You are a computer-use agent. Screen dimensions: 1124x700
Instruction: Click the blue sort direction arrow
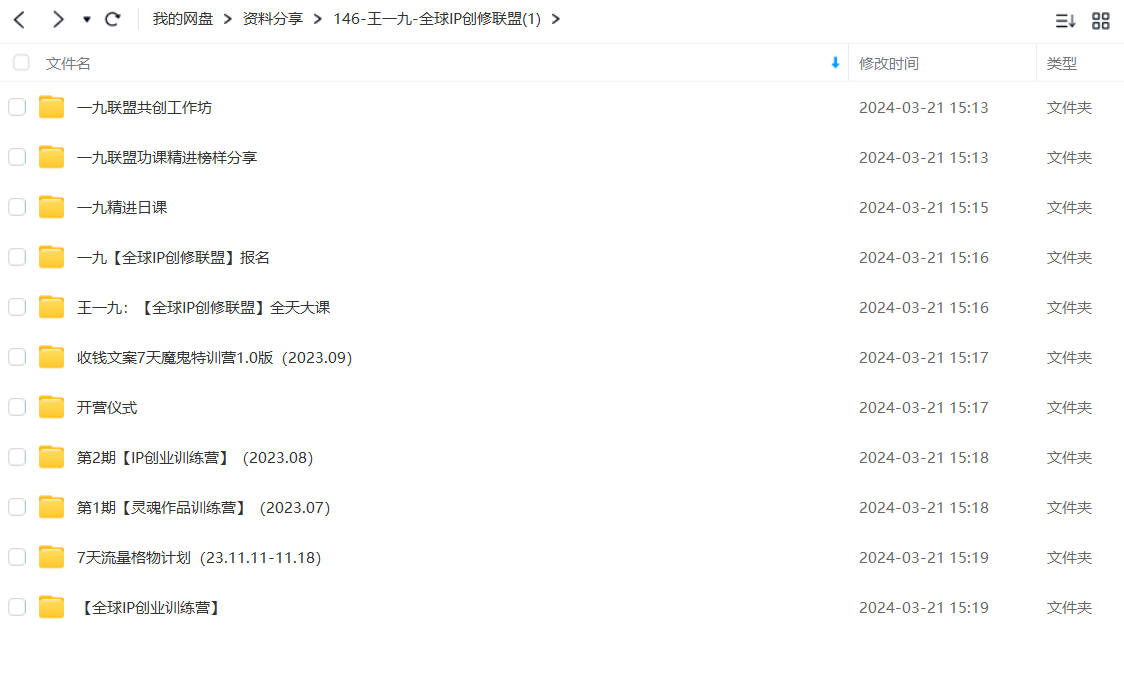point(835,63)
